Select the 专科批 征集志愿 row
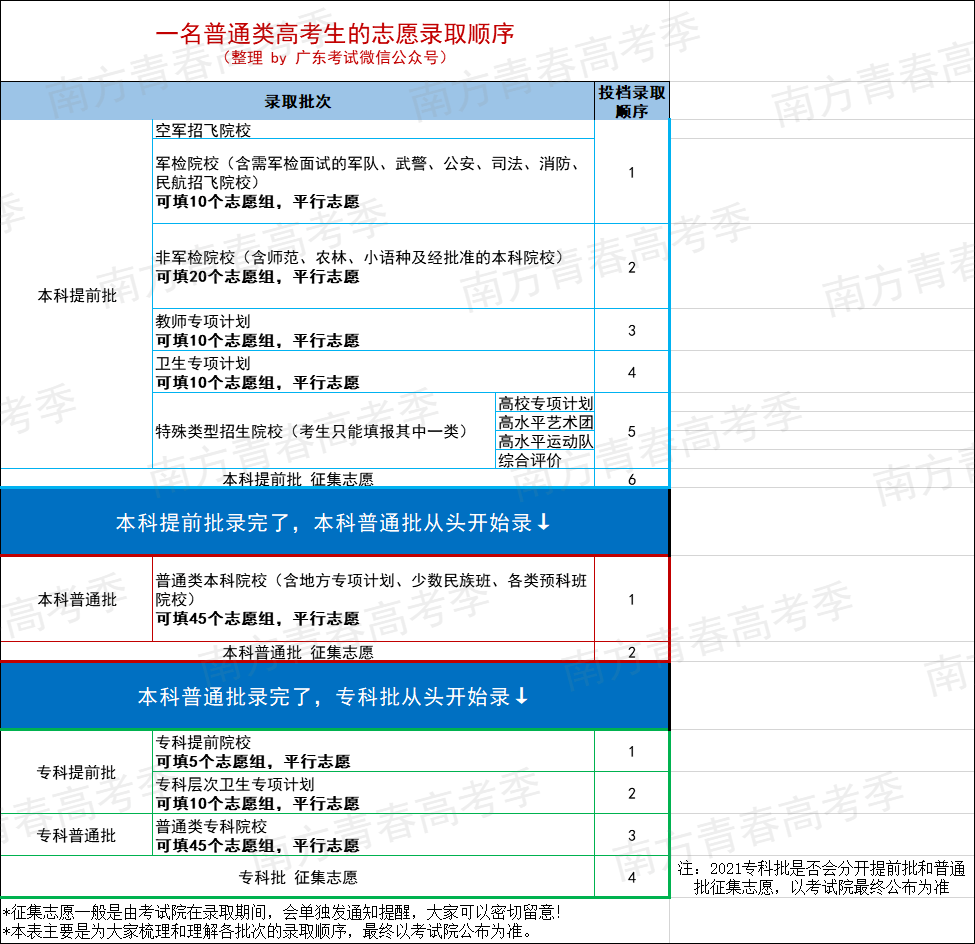 pos(297,877)
